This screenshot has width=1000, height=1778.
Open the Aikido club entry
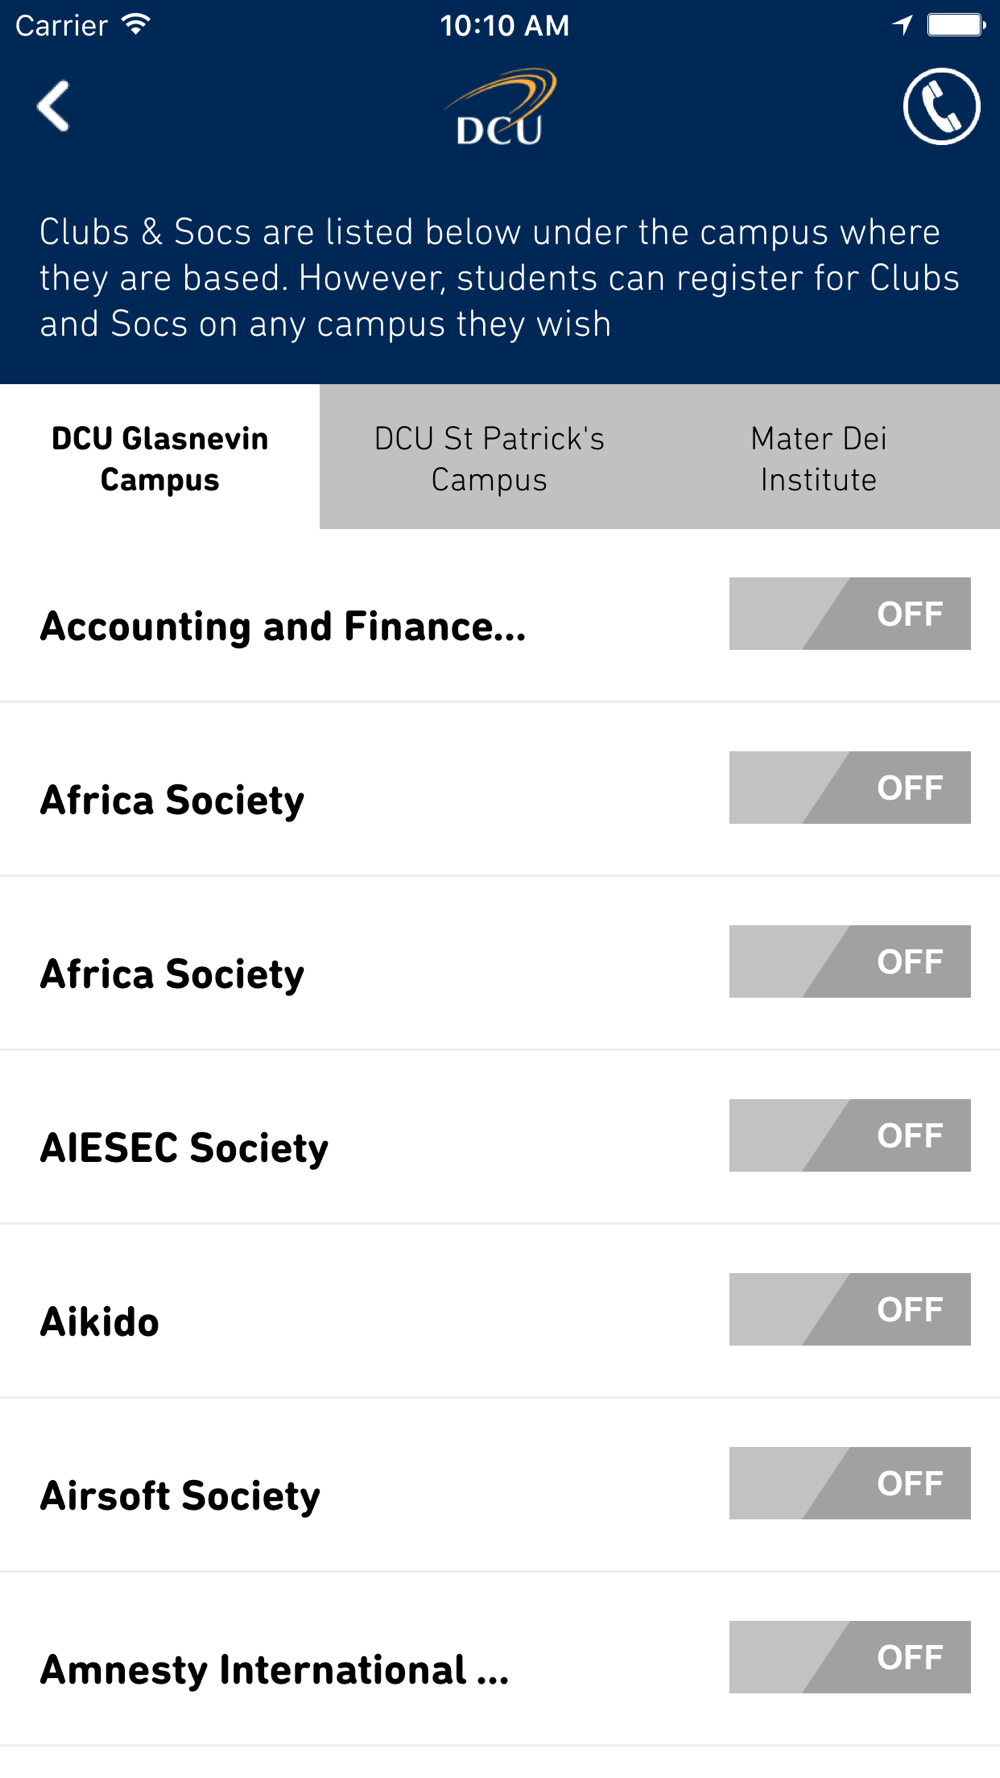pos(99,1322)
